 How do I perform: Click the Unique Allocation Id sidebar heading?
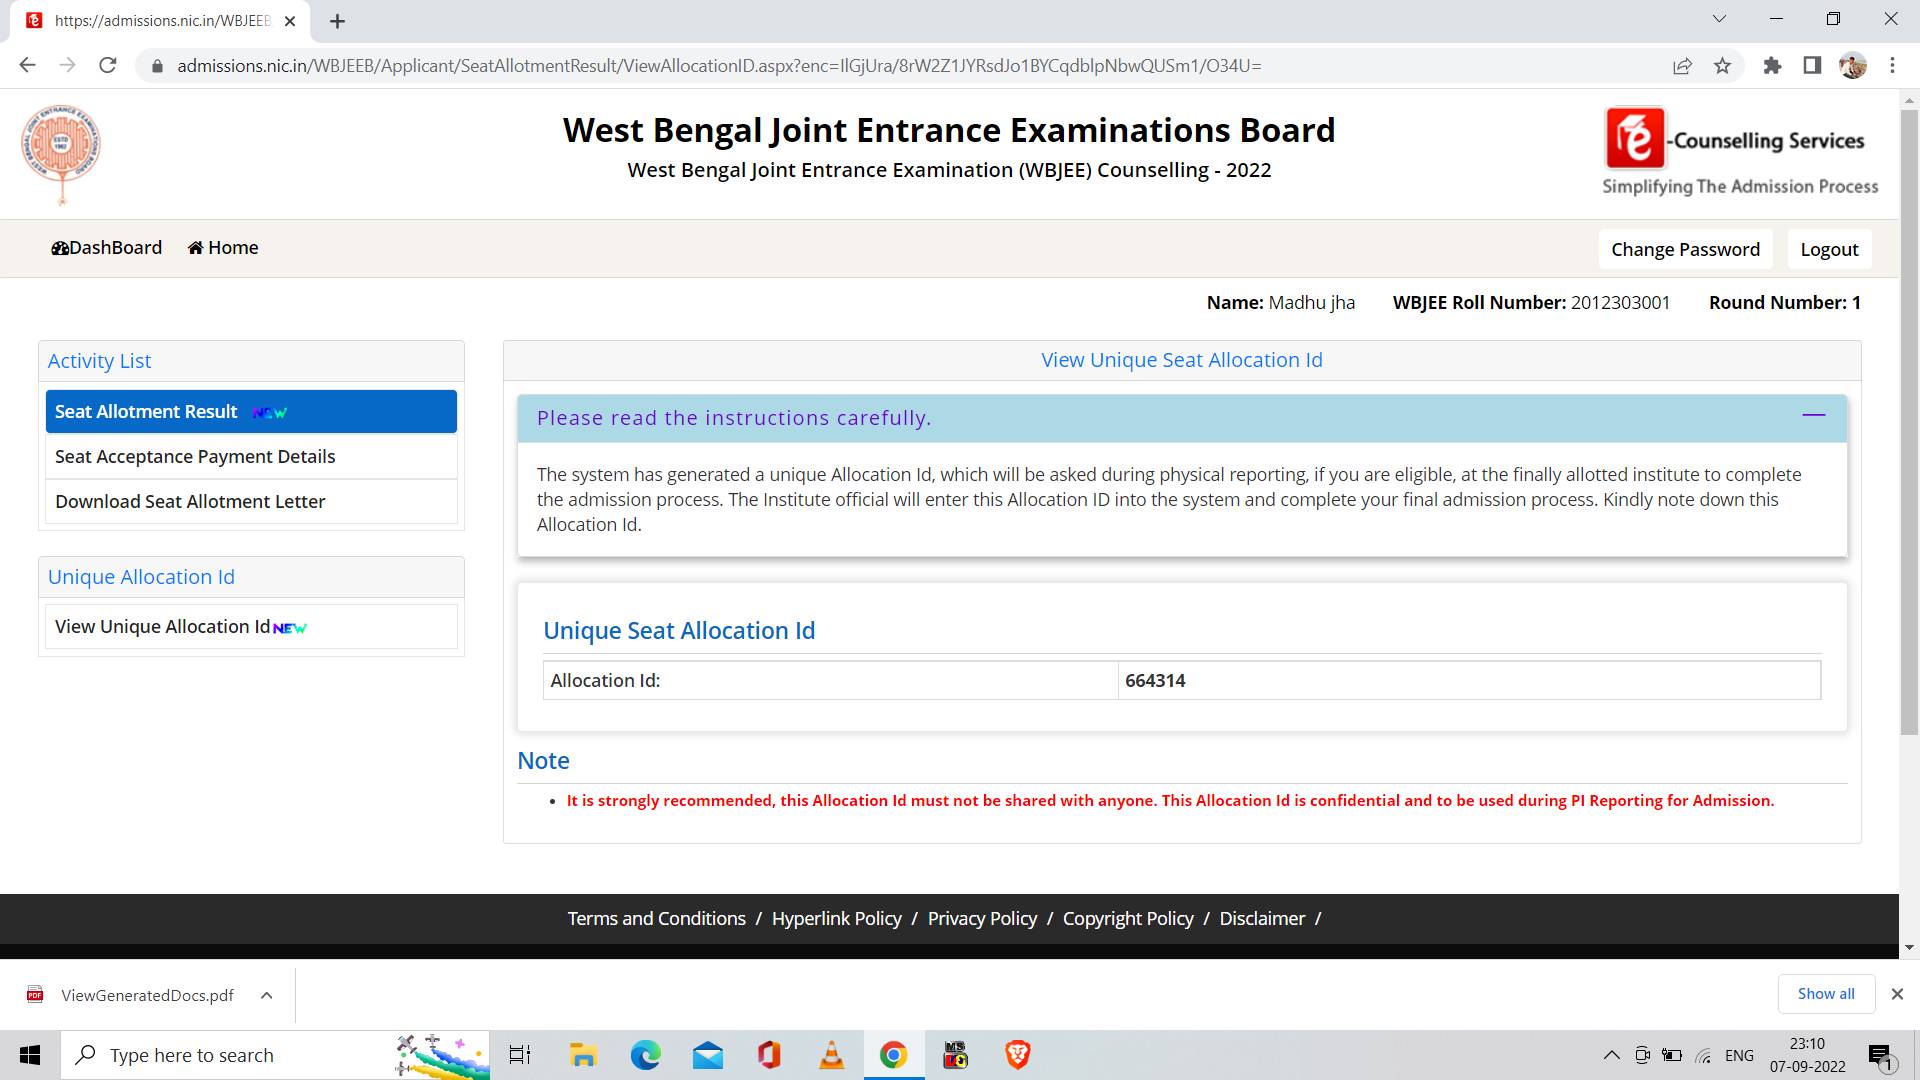[141, 577]
